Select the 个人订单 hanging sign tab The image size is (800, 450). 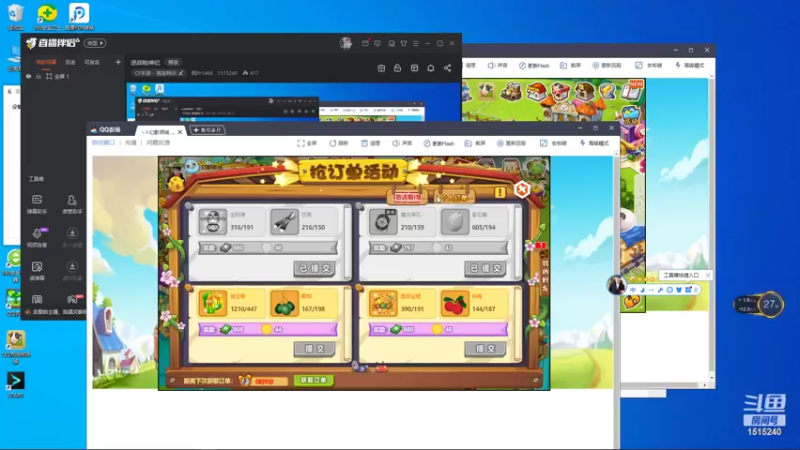coord(454,196)
